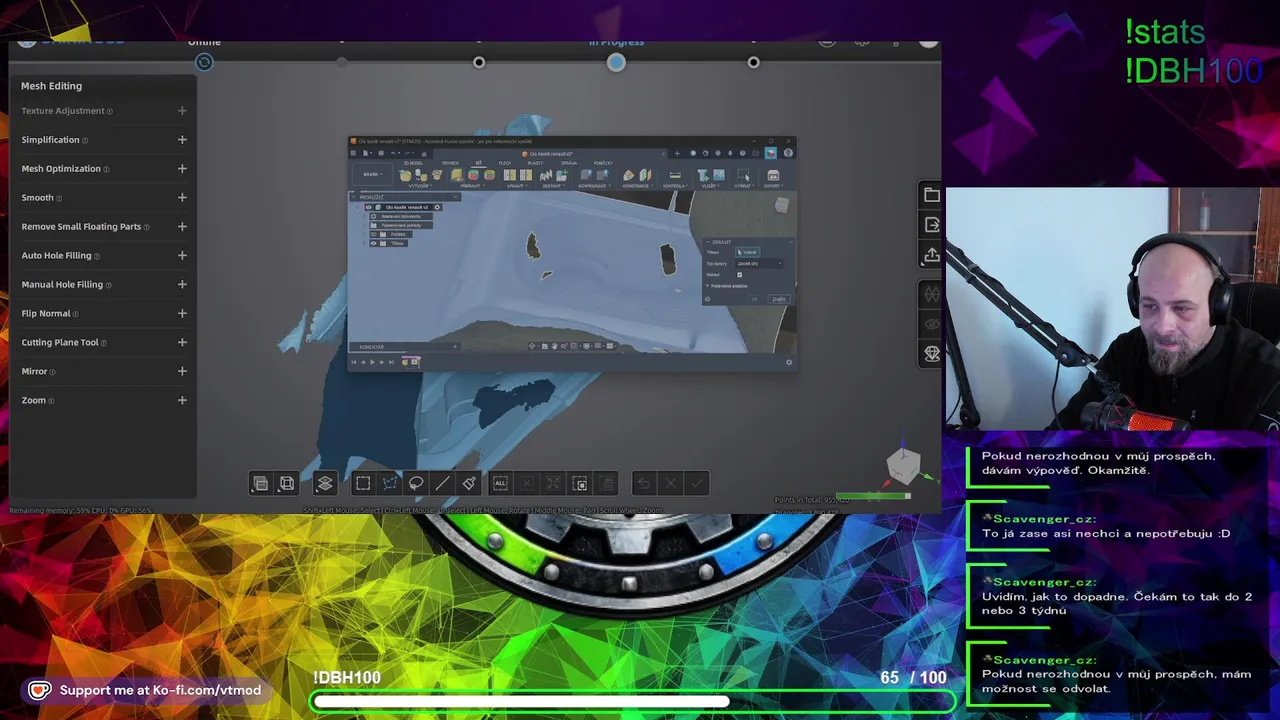Expand Remove Small Floating Parts section
This screenshot has width=1280, height=720.
182,227
